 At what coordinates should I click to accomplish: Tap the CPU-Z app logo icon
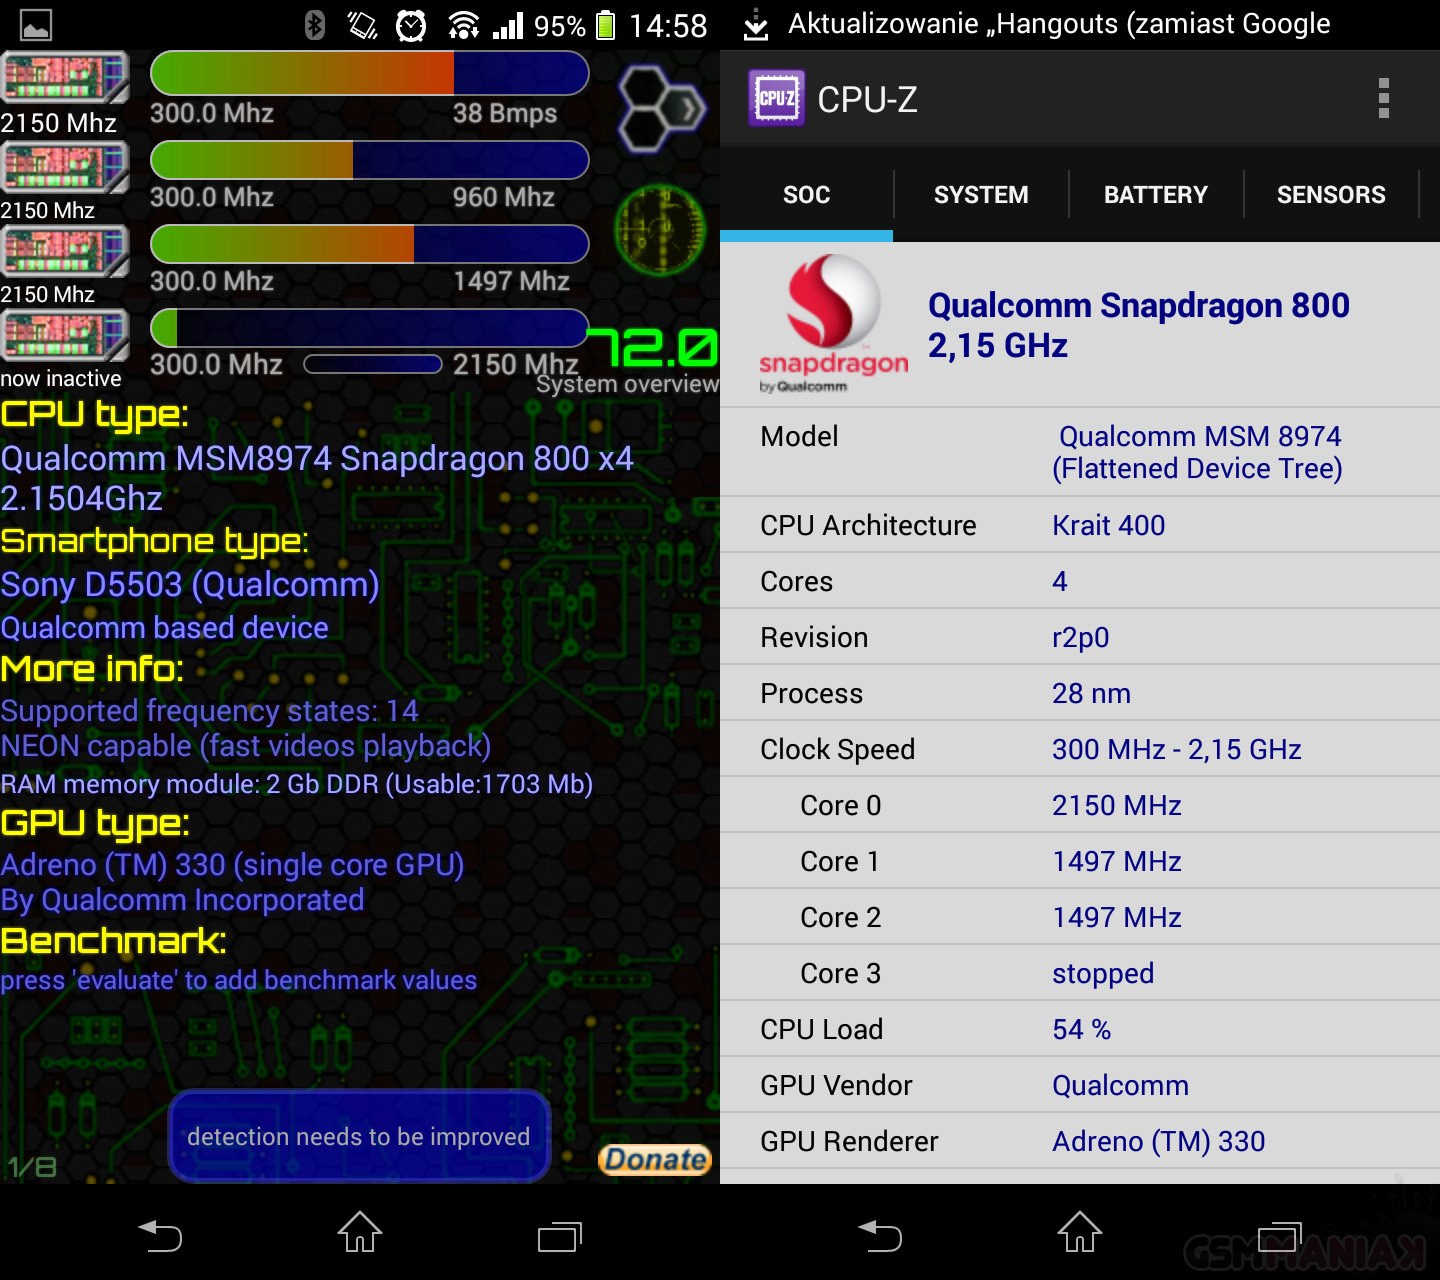click(x=776, y=98)
